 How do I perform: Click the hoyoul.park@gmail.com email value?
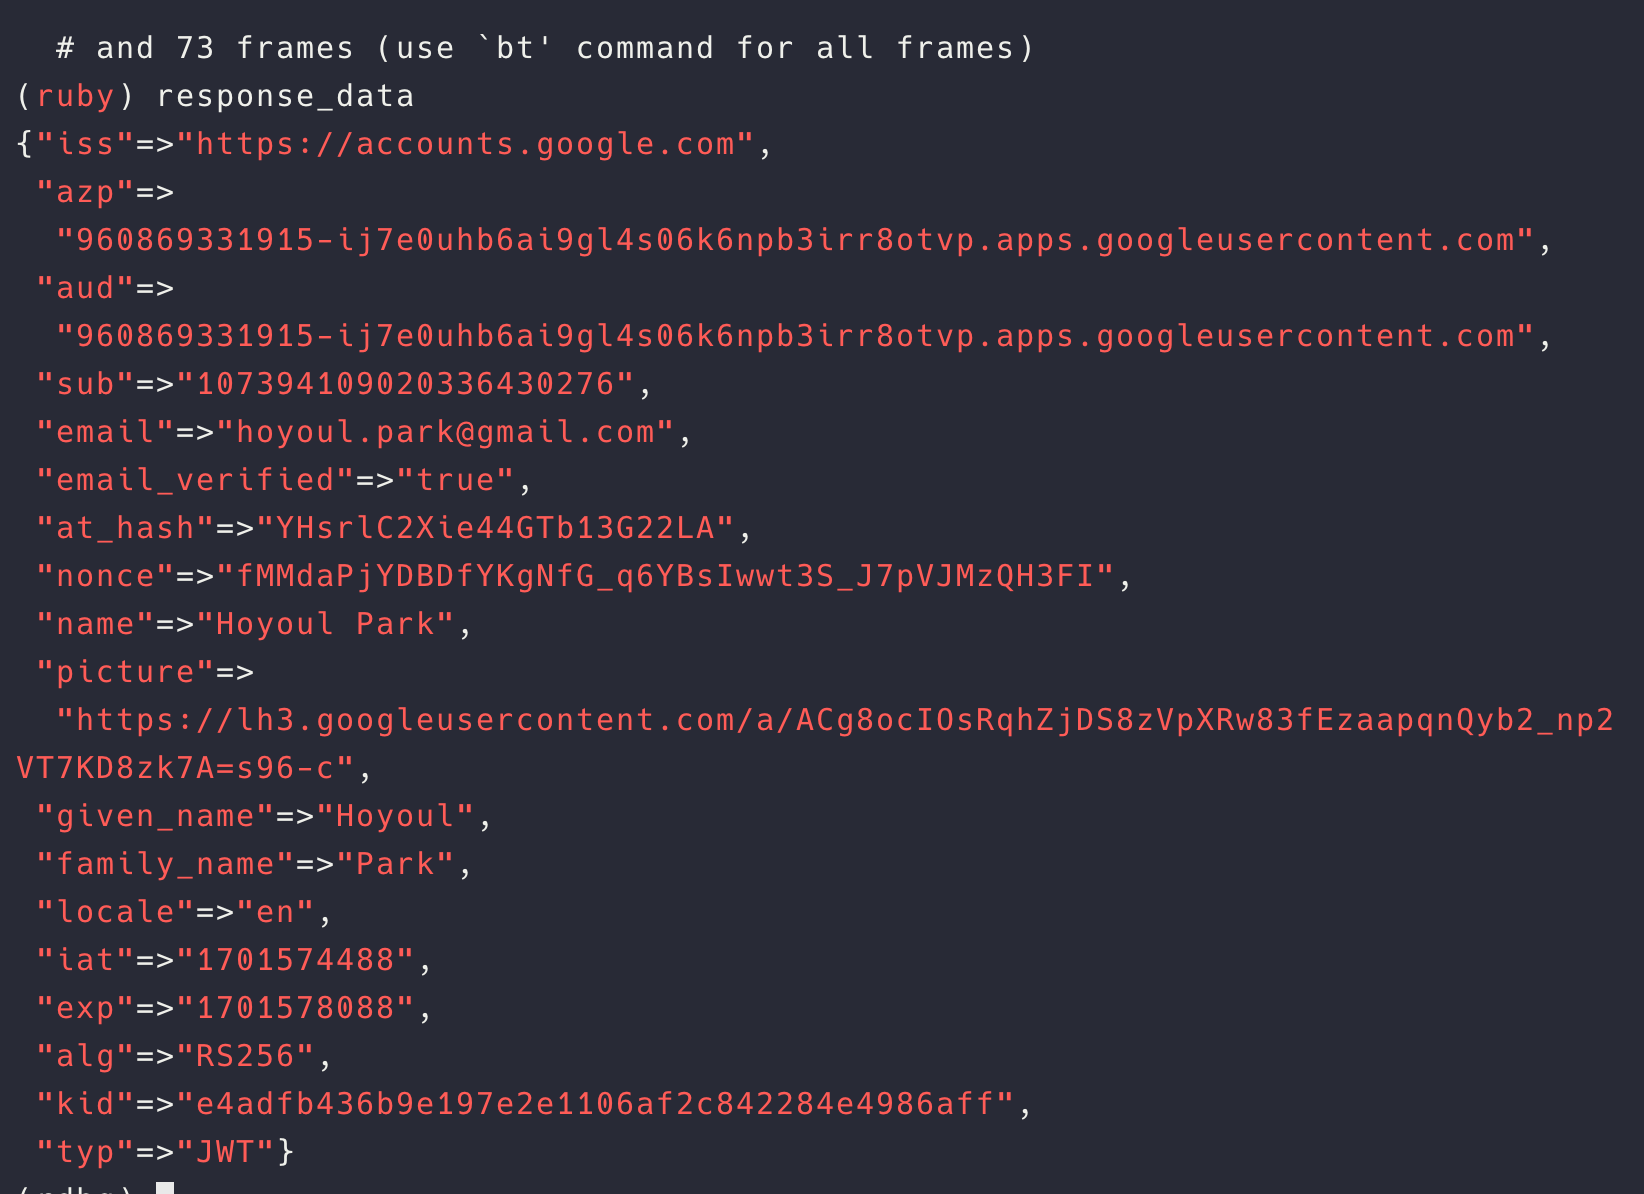[445, 432]
